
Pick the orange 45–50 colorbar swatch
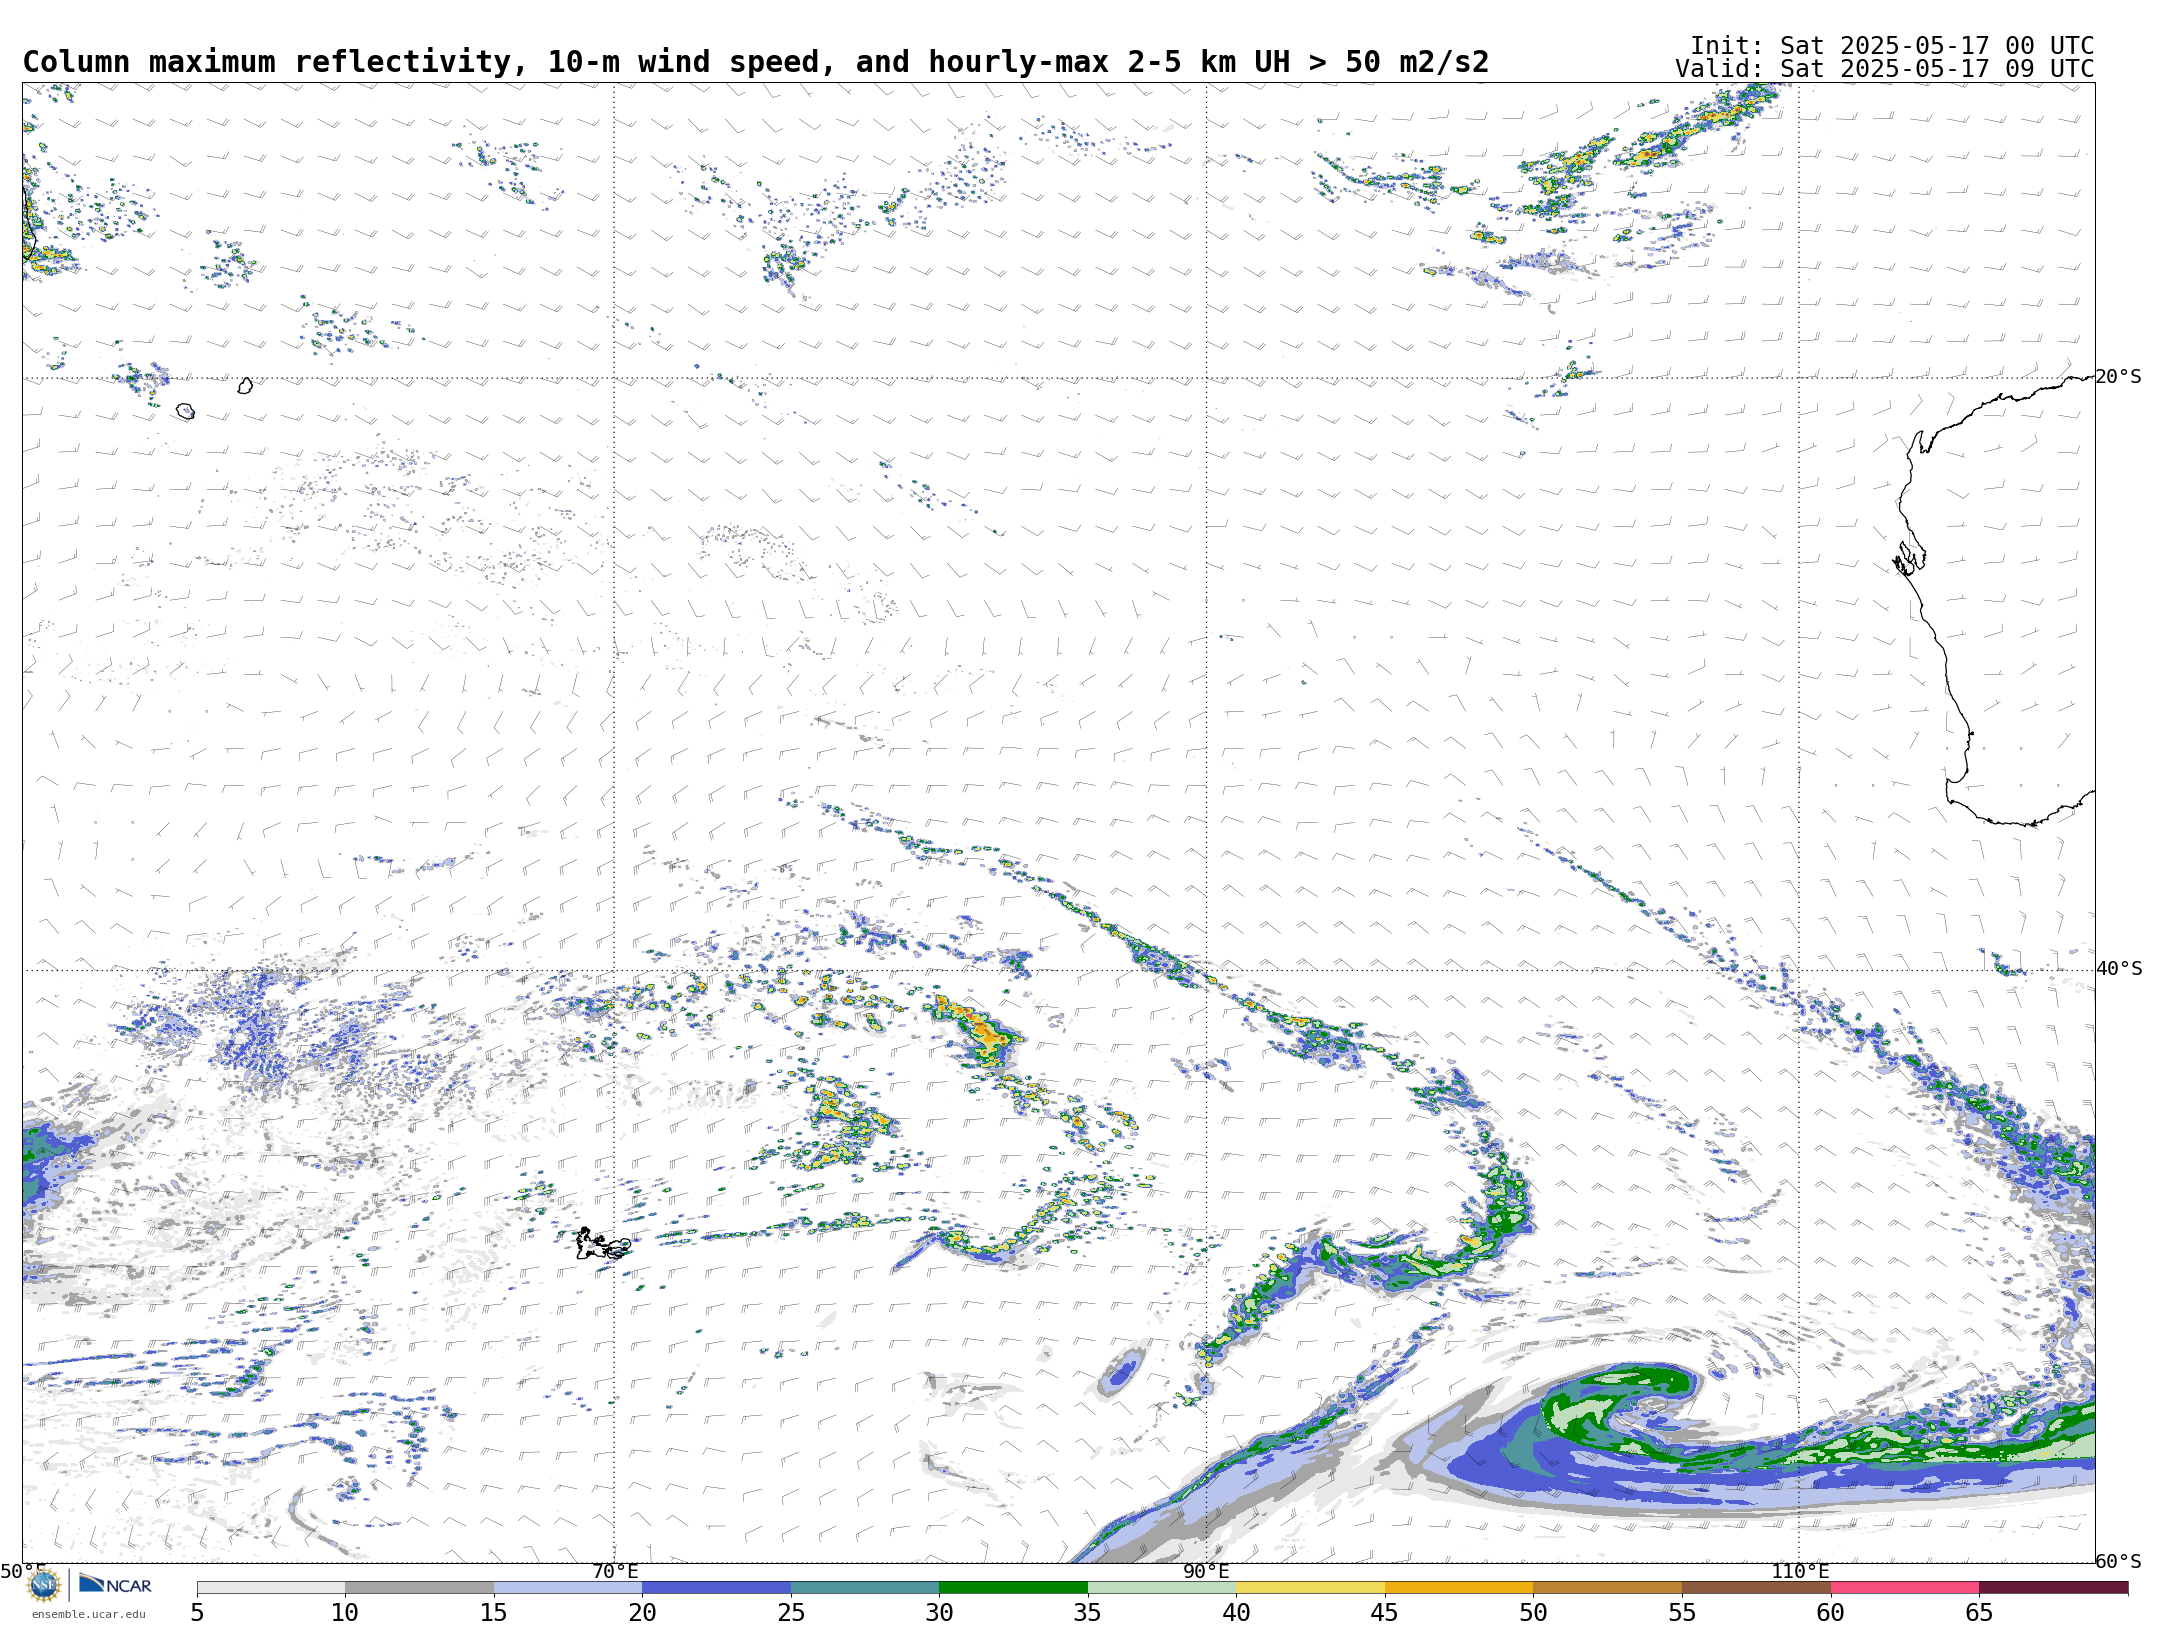coord(1459,1588)
